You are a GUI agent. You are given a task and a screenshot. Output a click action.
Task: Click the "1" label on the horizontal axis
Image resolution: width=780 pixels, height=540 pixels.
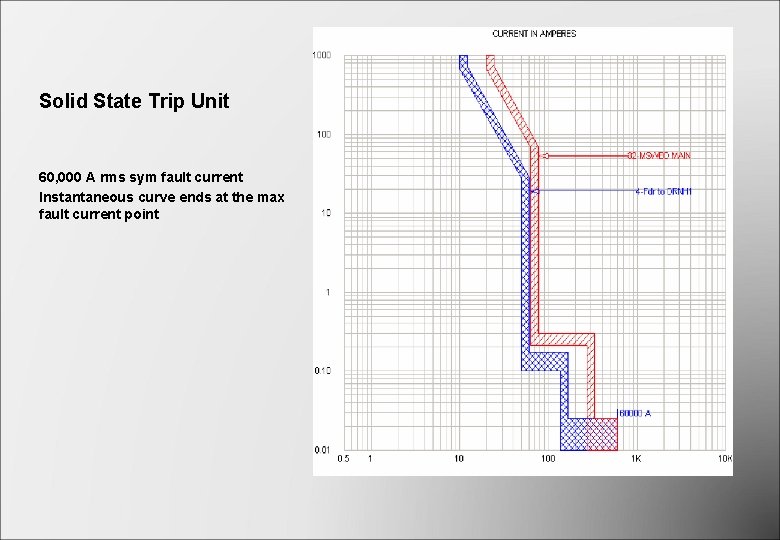(370, 459)
